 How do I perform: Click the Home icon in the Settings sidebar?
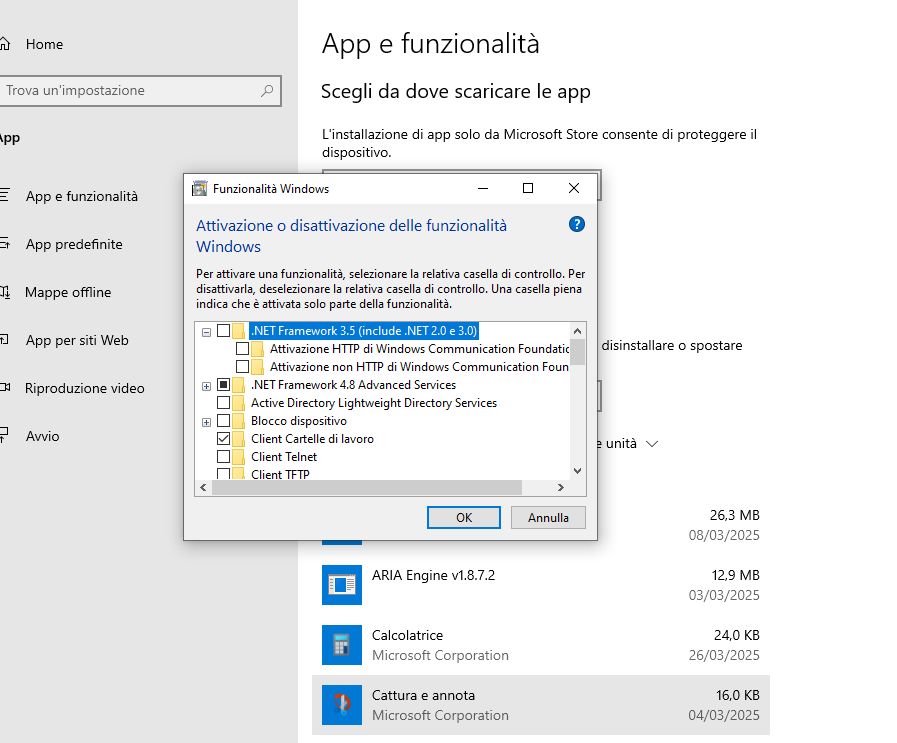(x=5, y=44)
